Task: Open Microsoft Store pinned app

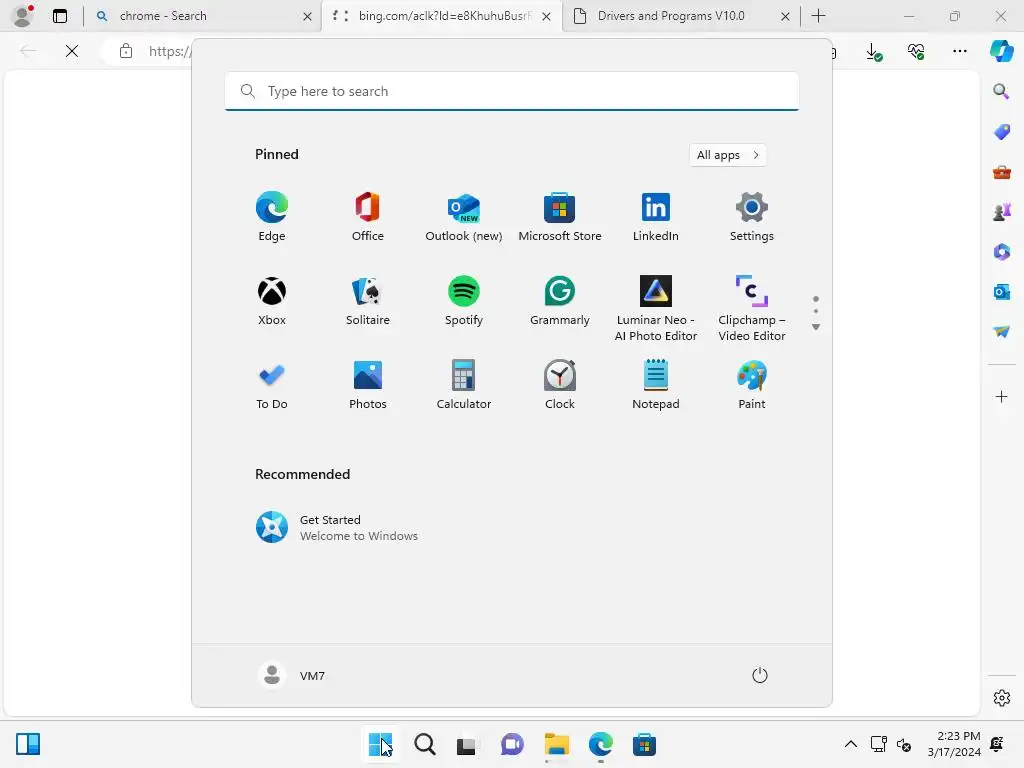Action: coord(560,217)
